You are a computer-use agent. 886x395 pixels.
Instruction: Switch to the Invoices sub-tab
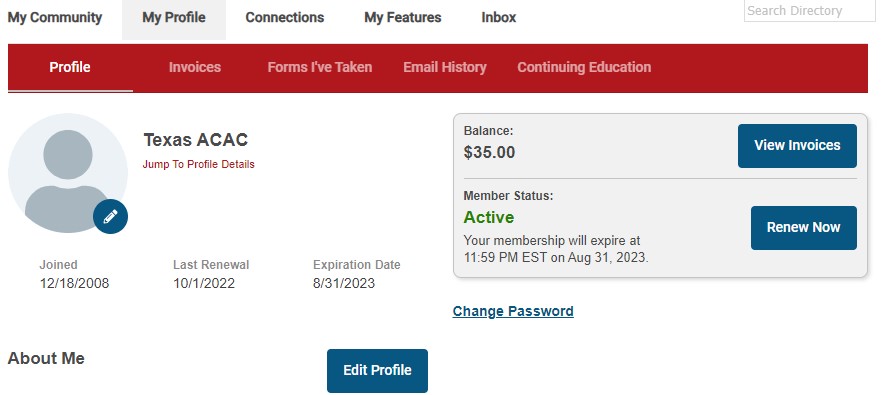[x=195, y=68]
